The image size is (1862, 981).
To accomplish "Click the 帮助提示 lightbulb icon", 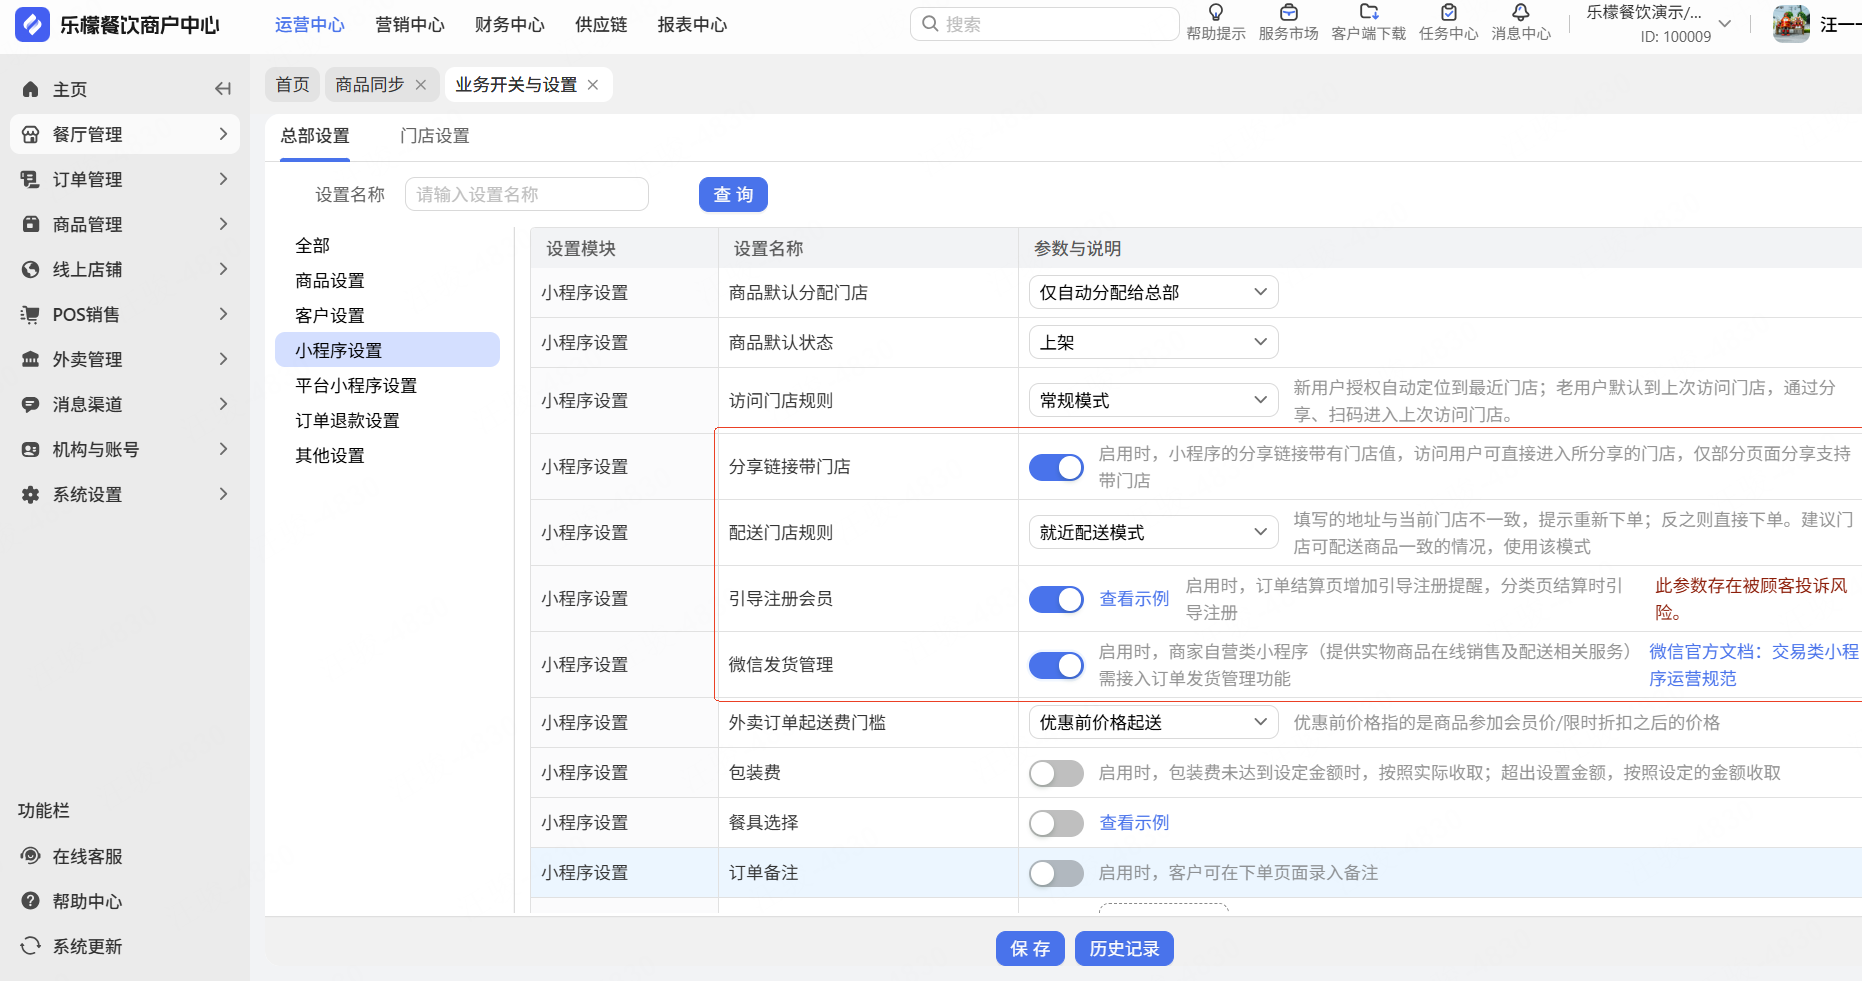I will (x=1216, y=13).
